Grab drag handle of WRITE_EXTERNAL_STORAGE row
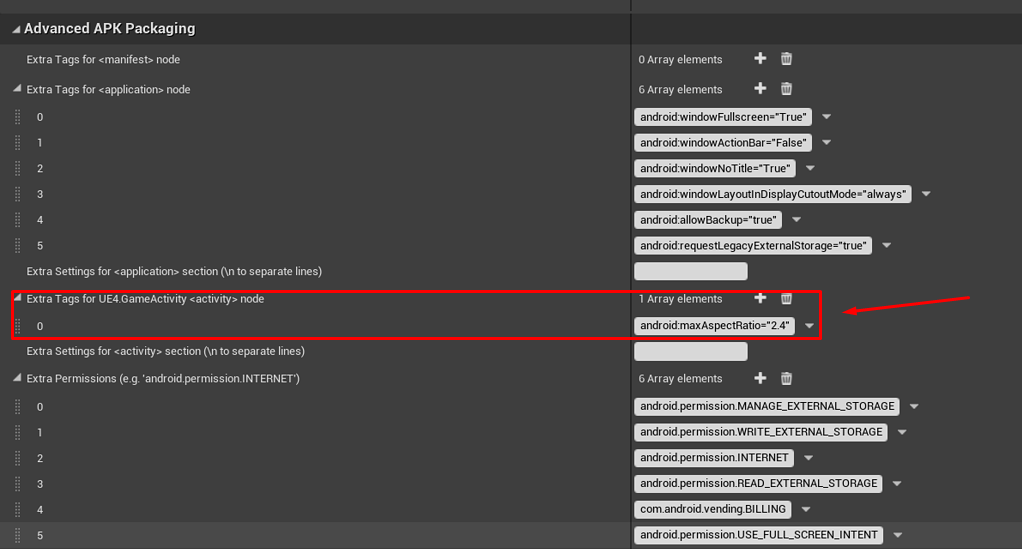This screenshot has height=549, width=1022. (x=18, y=432)
